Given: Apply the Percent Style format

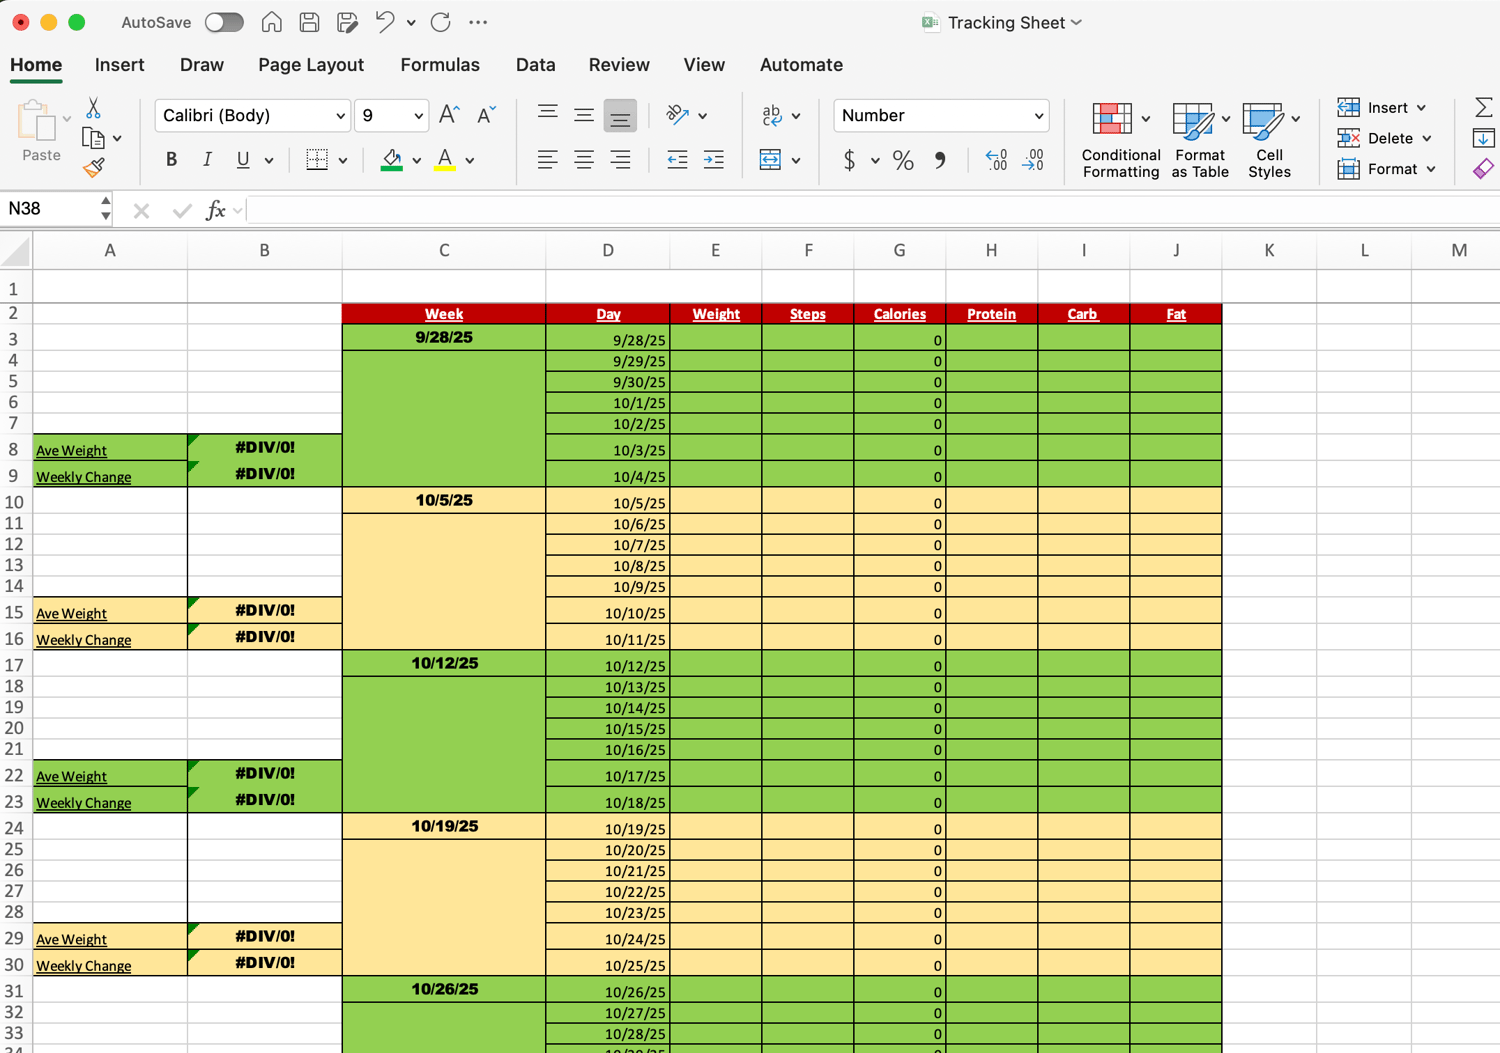Looking at the screenshot, I should coord(903,160).
